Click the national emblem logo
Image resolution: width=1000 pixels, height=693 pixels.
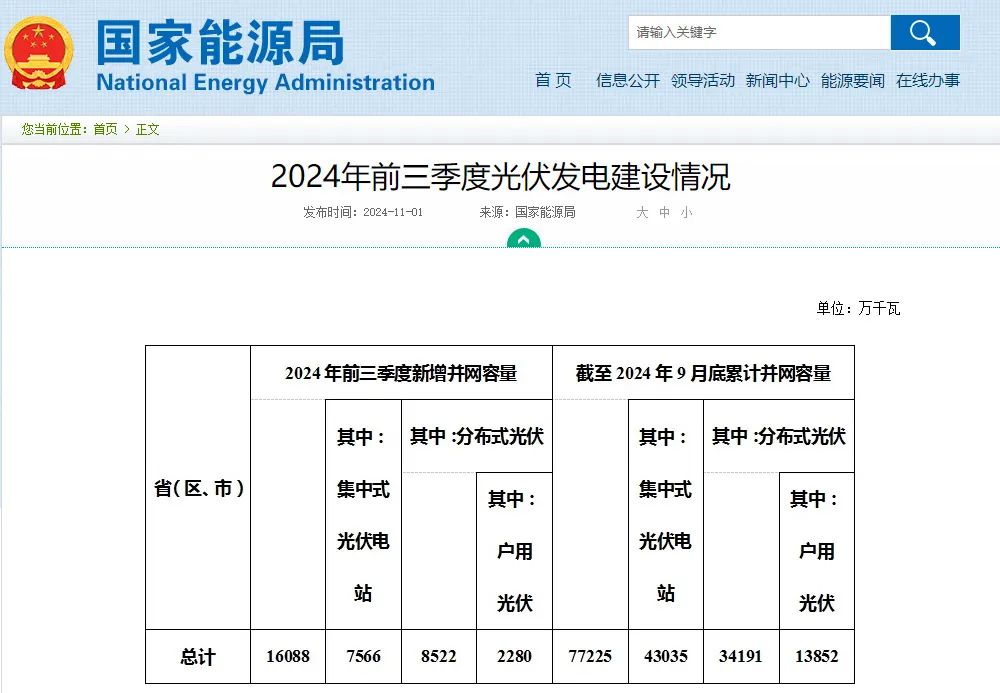[40, 52]
